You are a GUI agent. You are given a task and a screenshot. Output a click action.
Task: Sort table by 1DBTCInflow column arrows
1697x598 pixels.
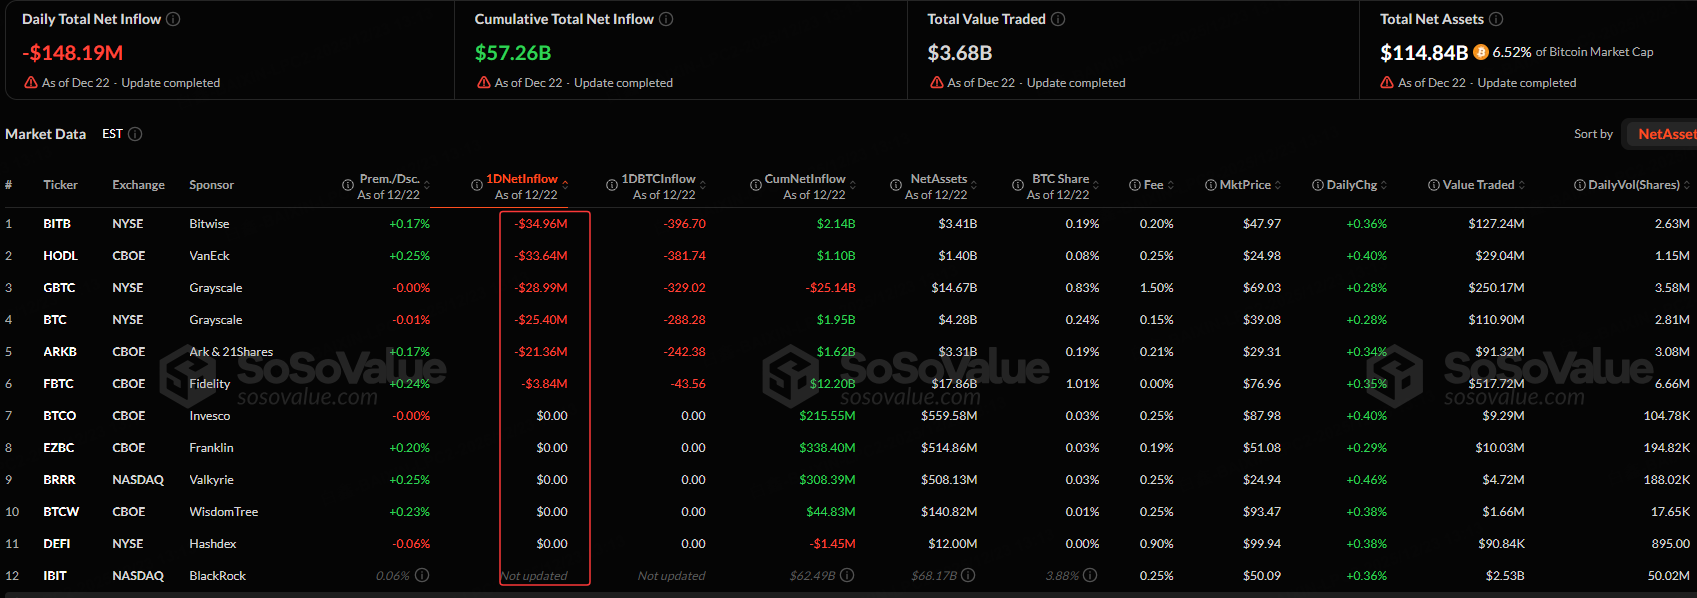point(703,185)
